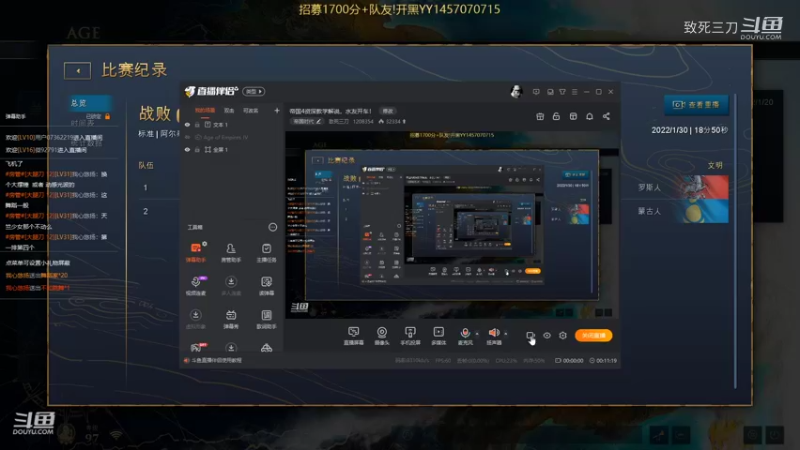Open the notification bell icon
The image size is (800, 450).
pos(589,116)
